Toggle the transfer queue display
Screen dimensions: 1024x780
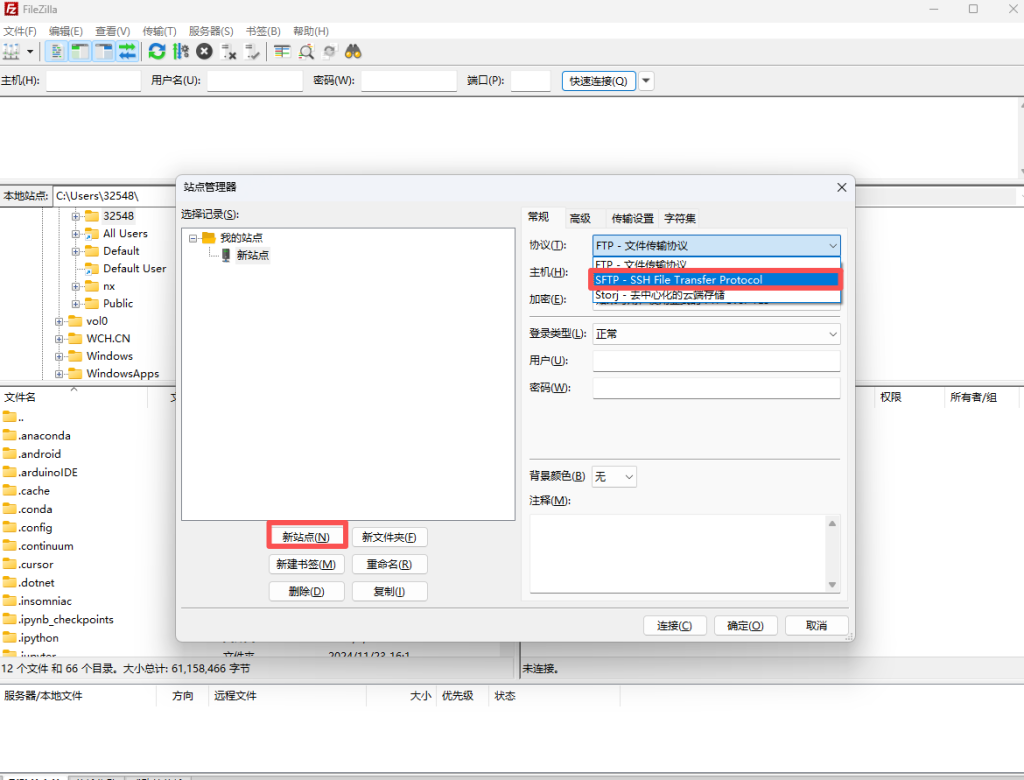click(x=127, y=51)
